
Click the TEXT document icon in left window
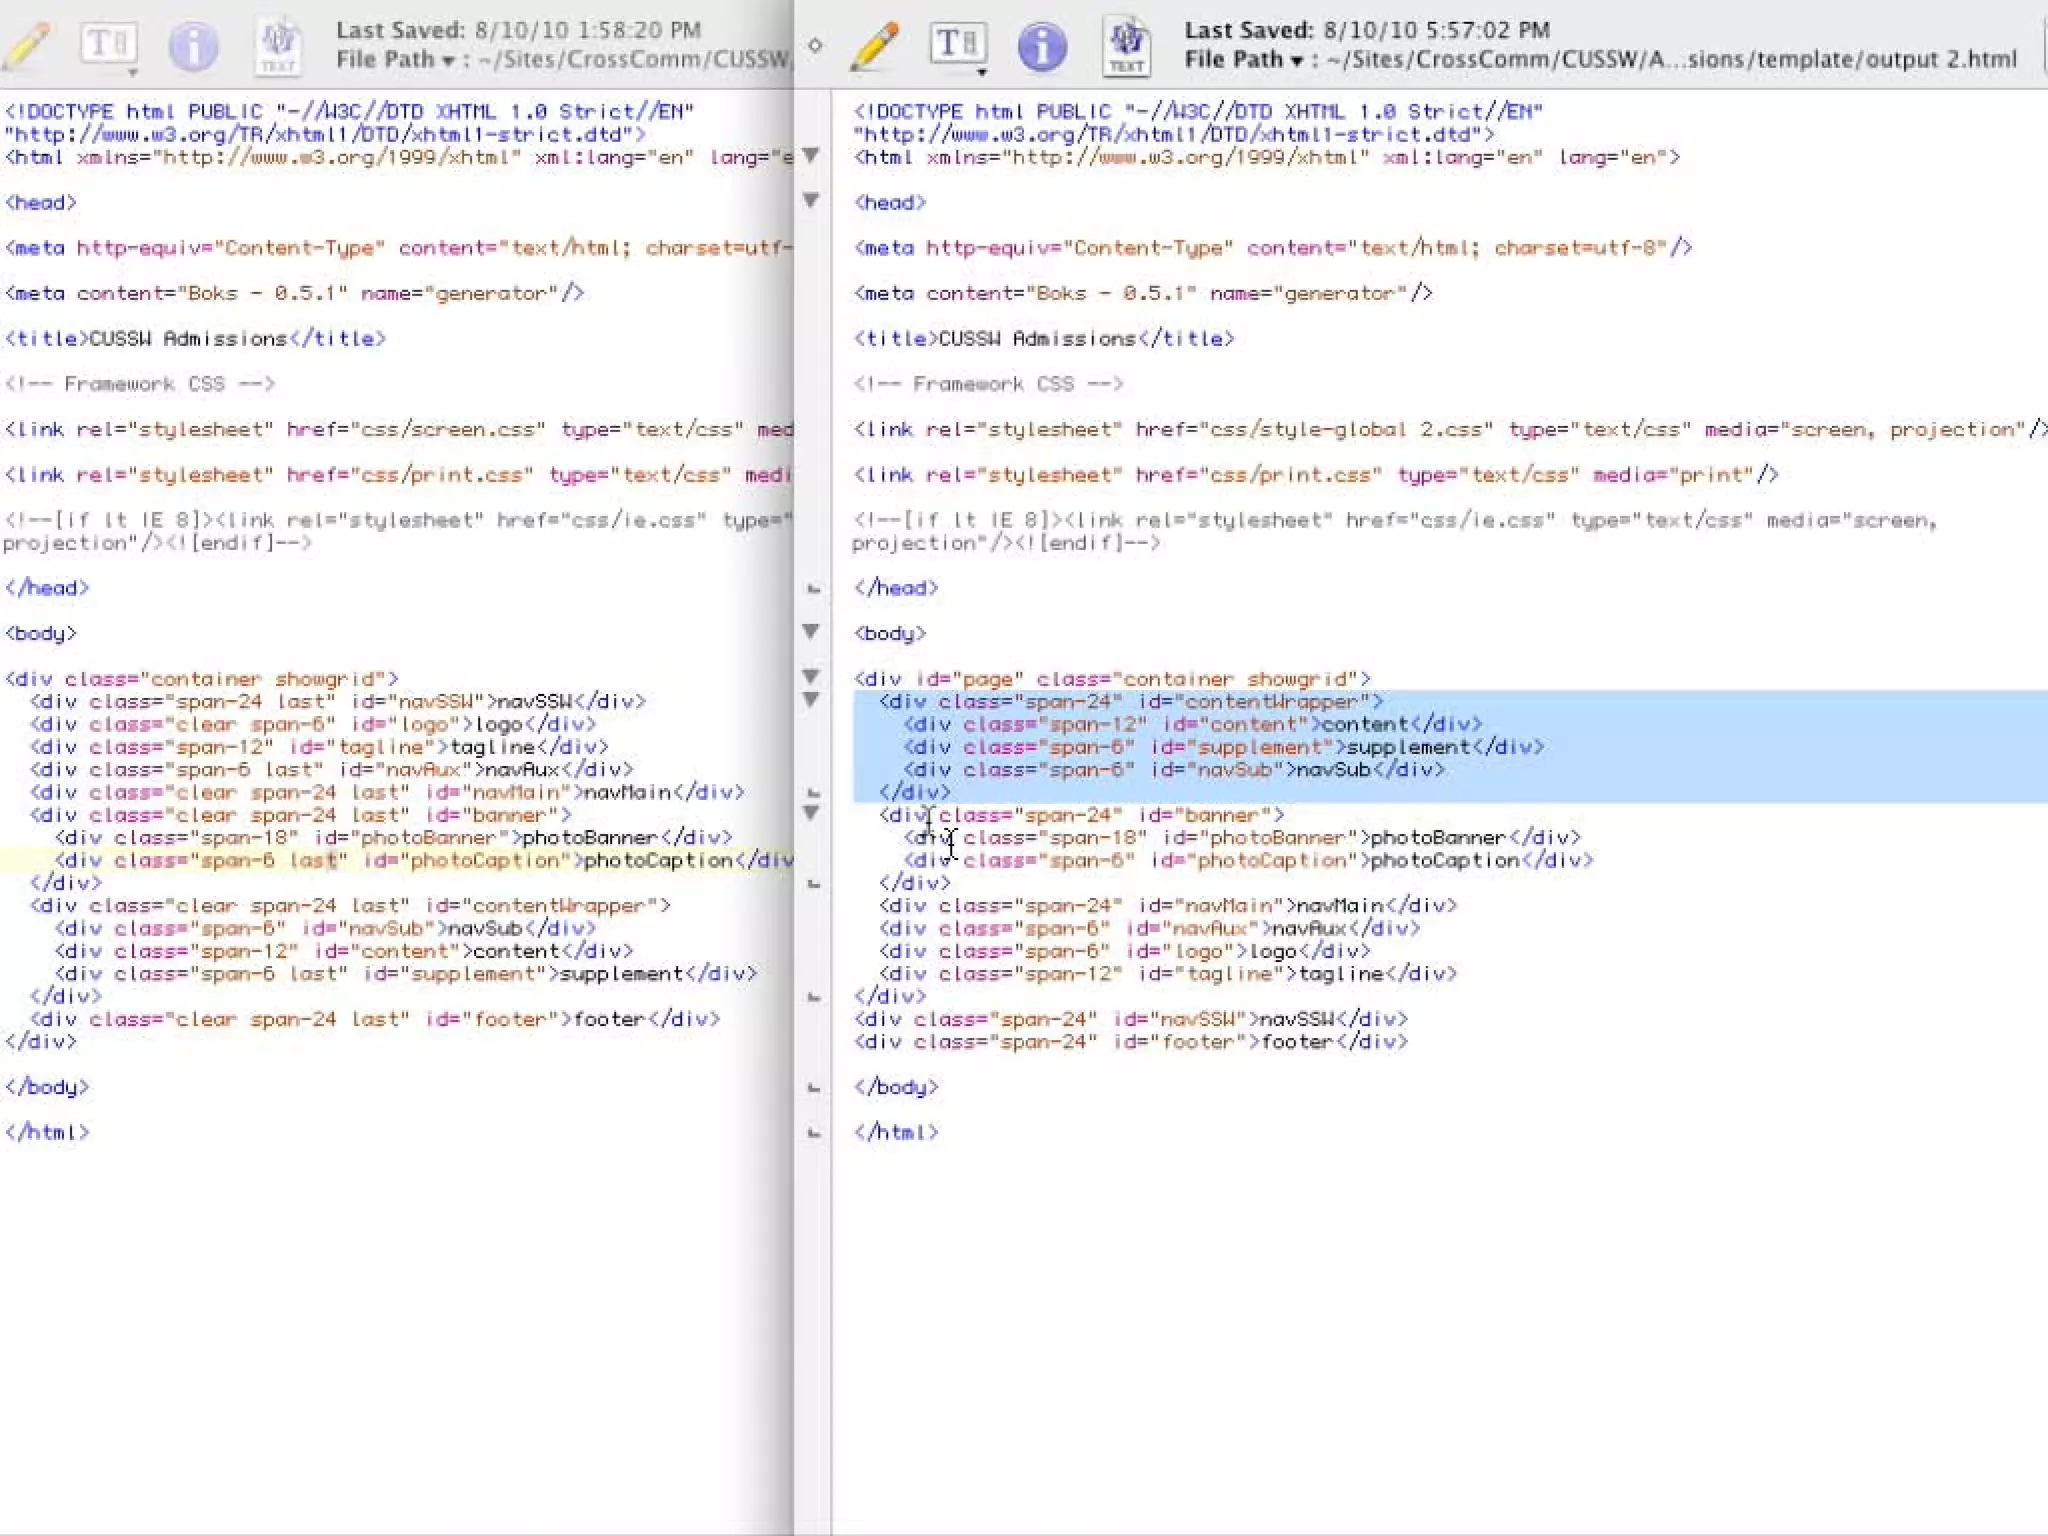coord(277,46)
